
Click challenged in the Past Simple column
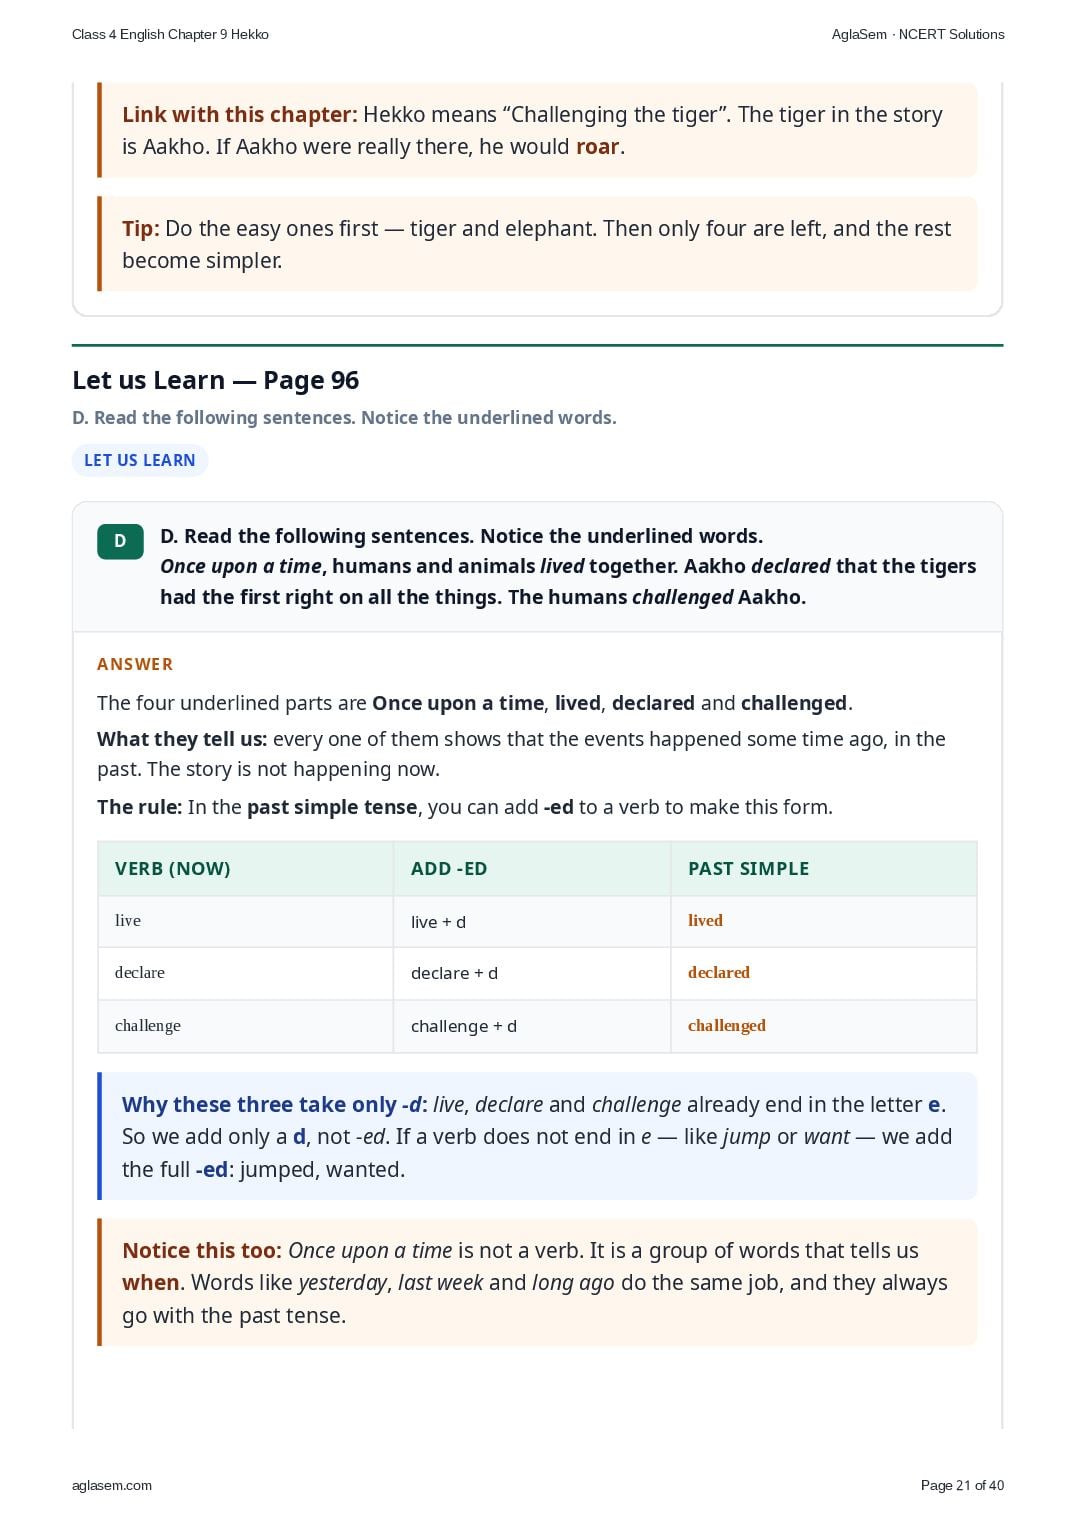pos(727,1025)
